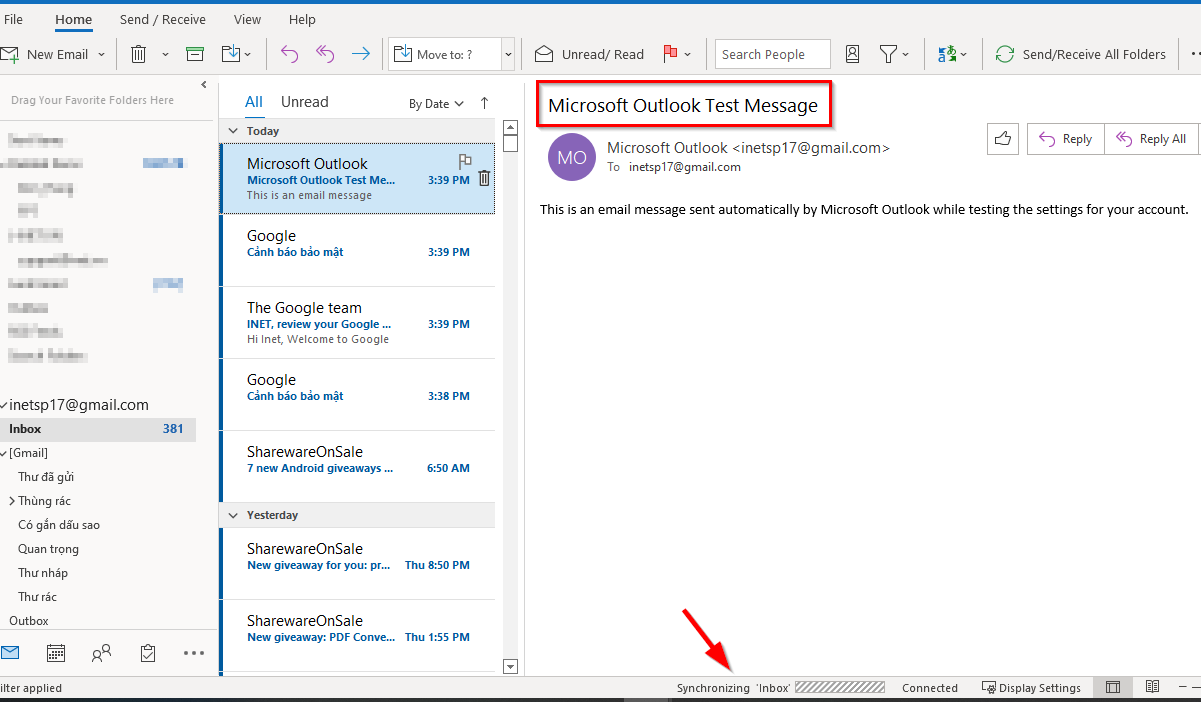
Task: Open the Delete dropdown arrow
Action: pyautogui.click(x=165, y=54)
